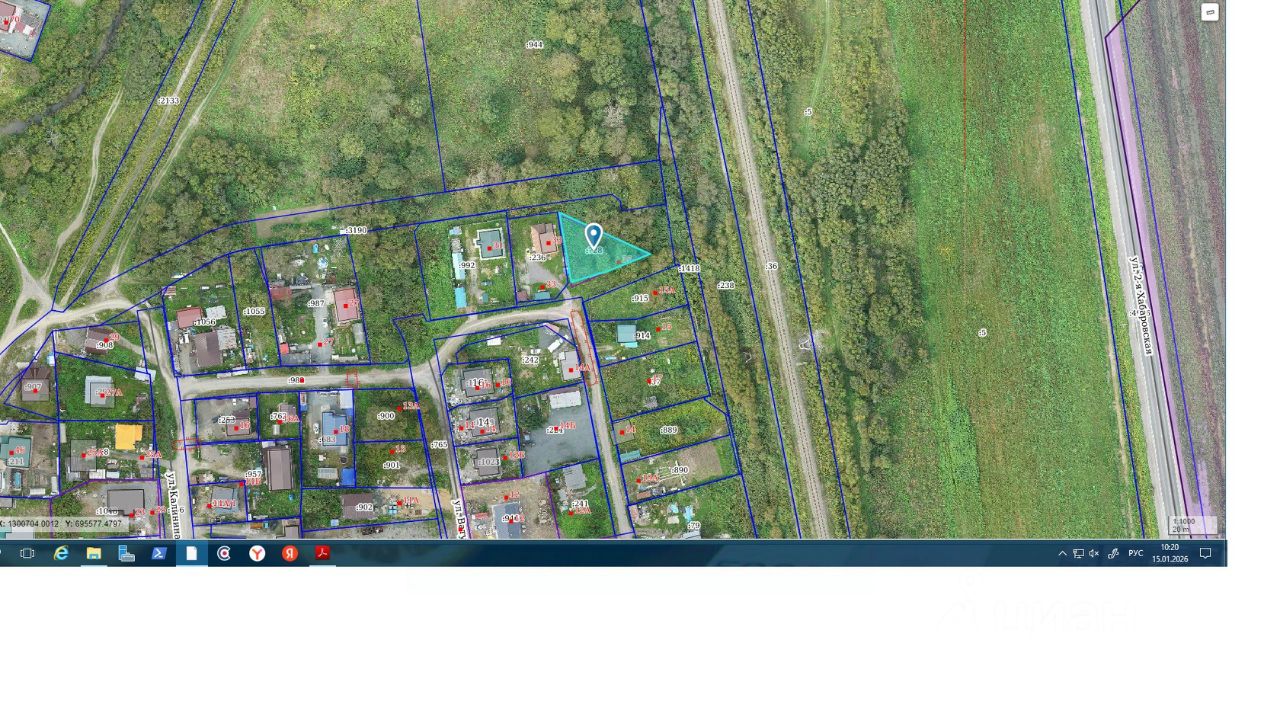Viewport: 1280px width, 720px height.
Task: Open the network computers taskbar app
Action: coord(126,553)
